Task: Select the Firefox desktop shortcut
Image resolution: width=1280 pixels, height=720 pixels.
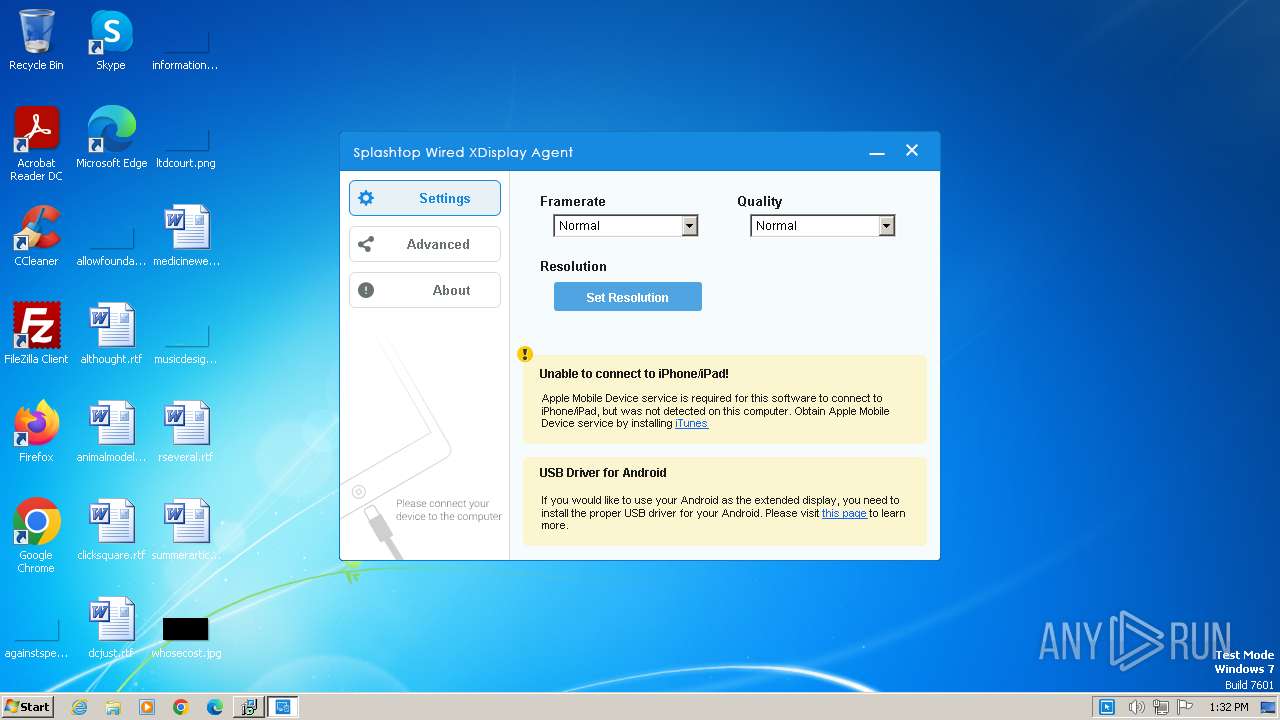Action: (36, 432)
